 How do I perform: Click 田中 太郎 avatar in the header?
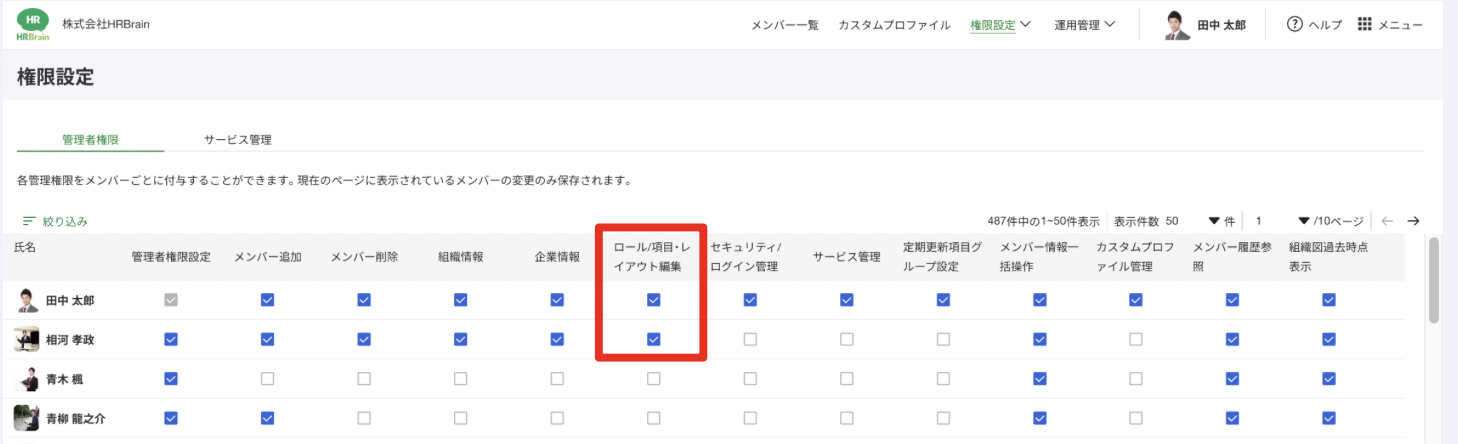[1178, 25]
